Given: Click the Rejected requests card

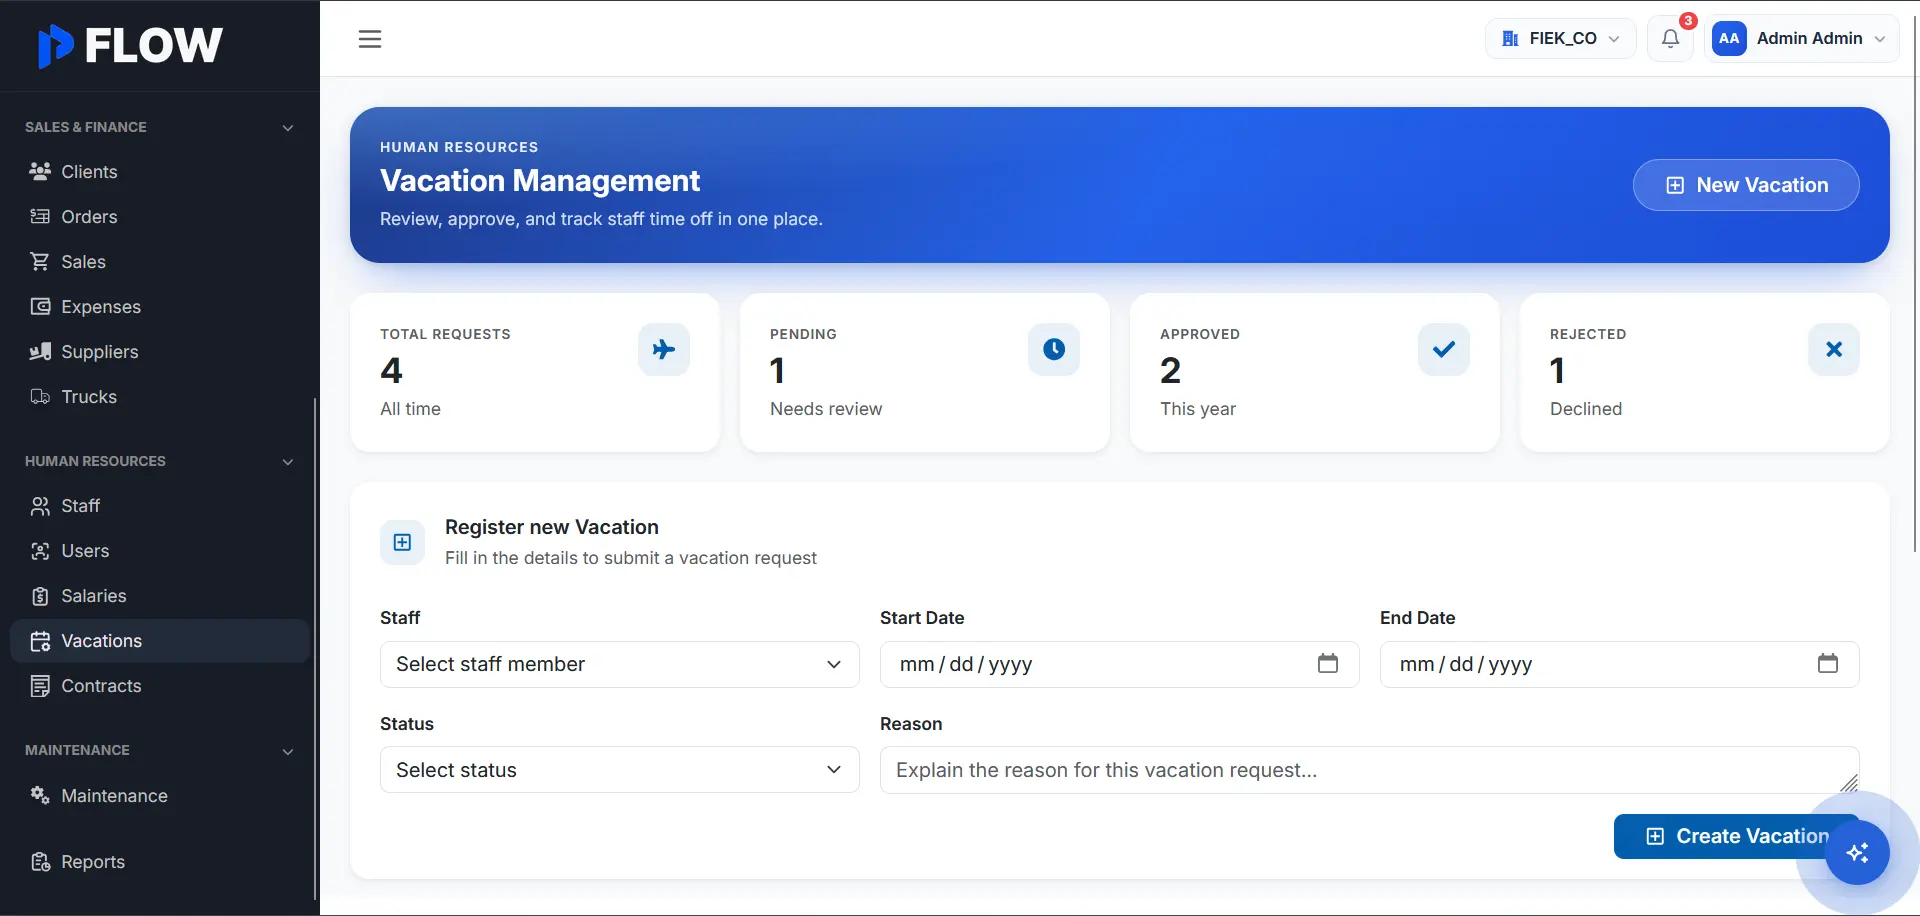Looking at the screenshot, I should [1705, 372].
